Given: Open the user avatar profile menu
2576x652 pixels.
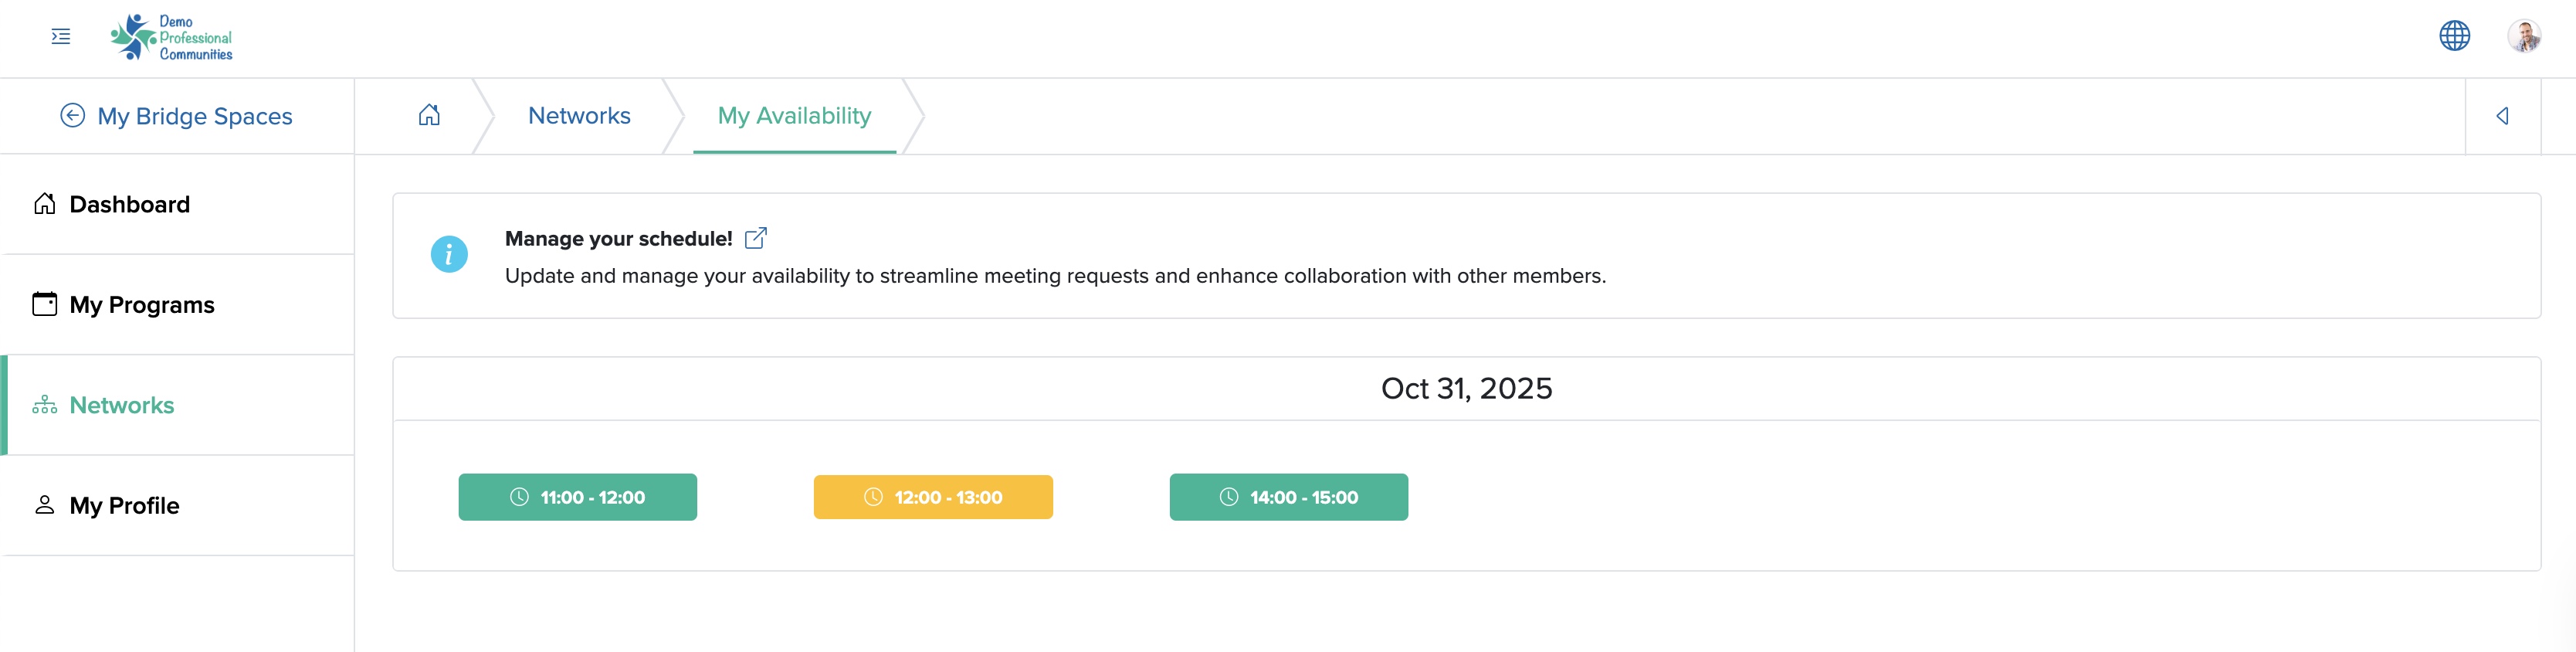Looking at the screenshot, I should tap(2524, 36).
